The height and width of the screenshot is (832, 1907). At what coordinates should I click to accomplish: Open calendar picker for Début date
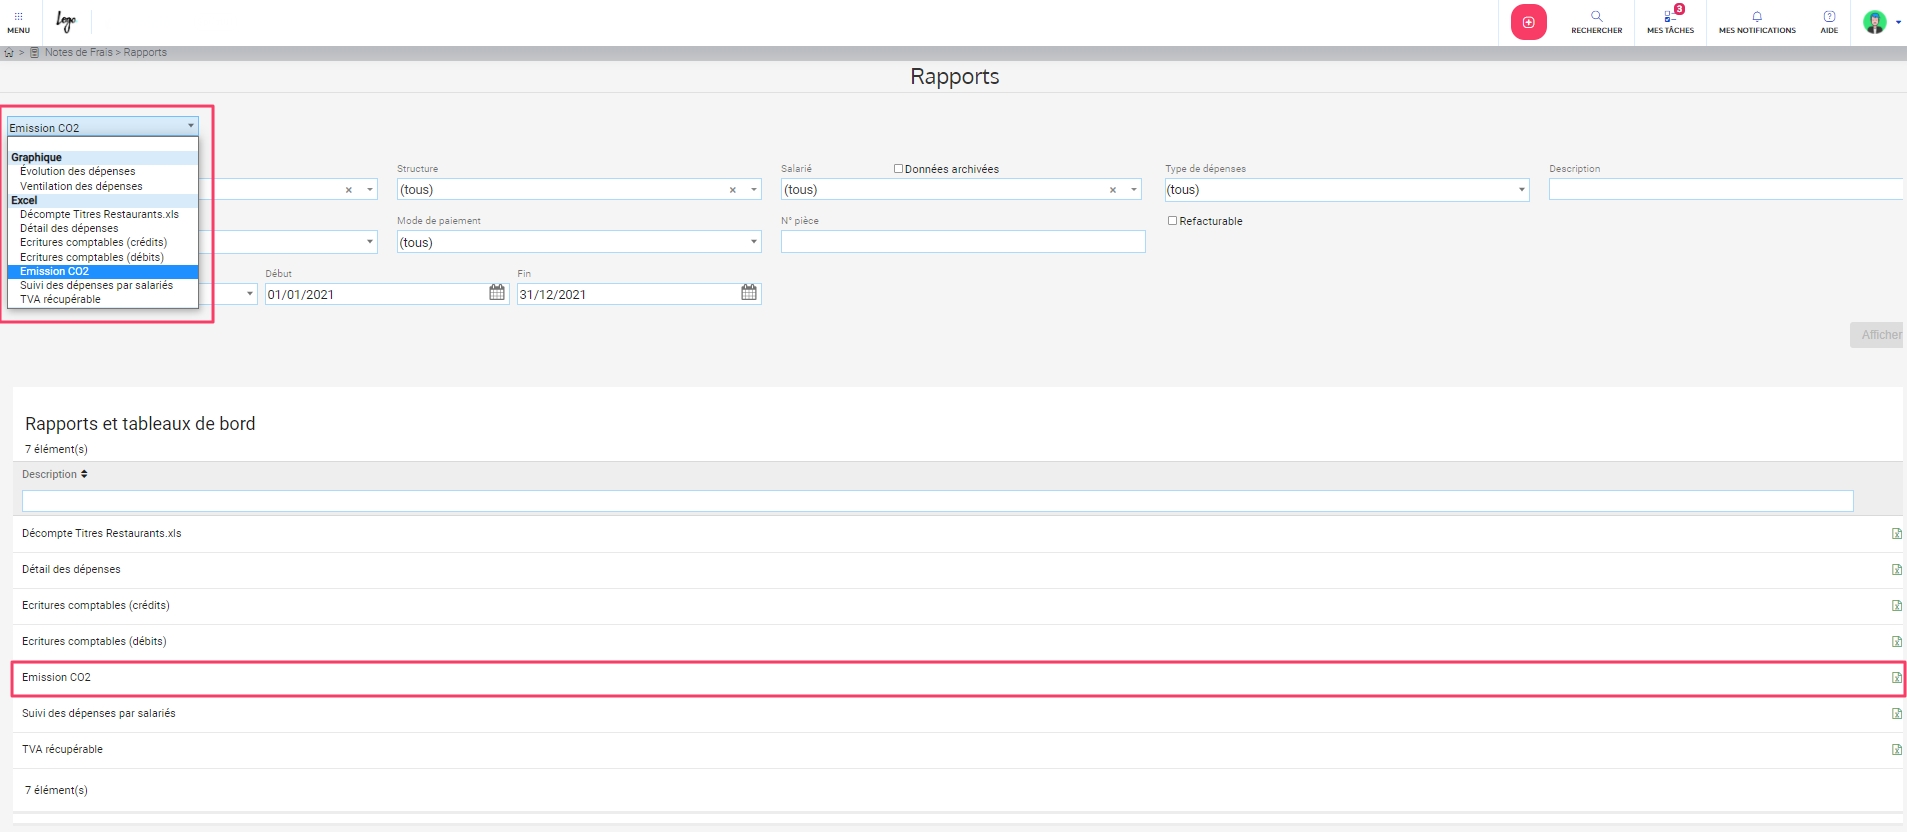pos(497,293)
